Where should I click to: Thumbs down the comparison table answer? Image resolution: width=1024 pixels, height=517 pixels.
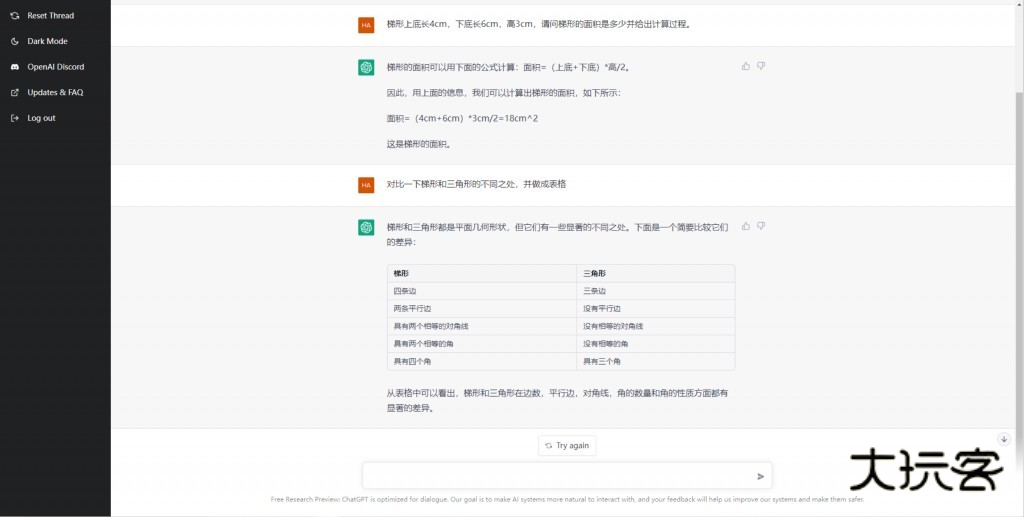[x=761, y=226]
